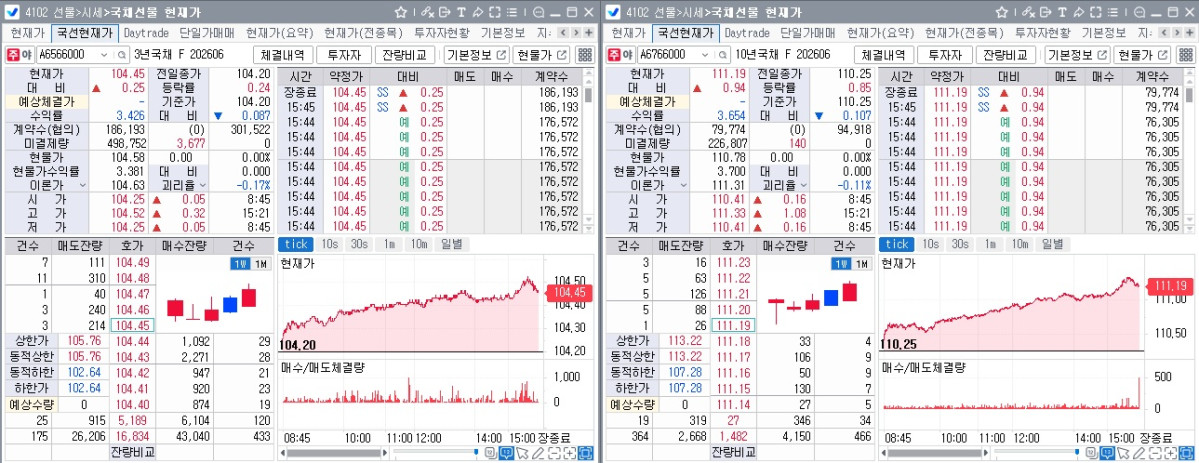
Task: Click zoom-in plus icon in right chart toolbar
Action: [1171, 453]
